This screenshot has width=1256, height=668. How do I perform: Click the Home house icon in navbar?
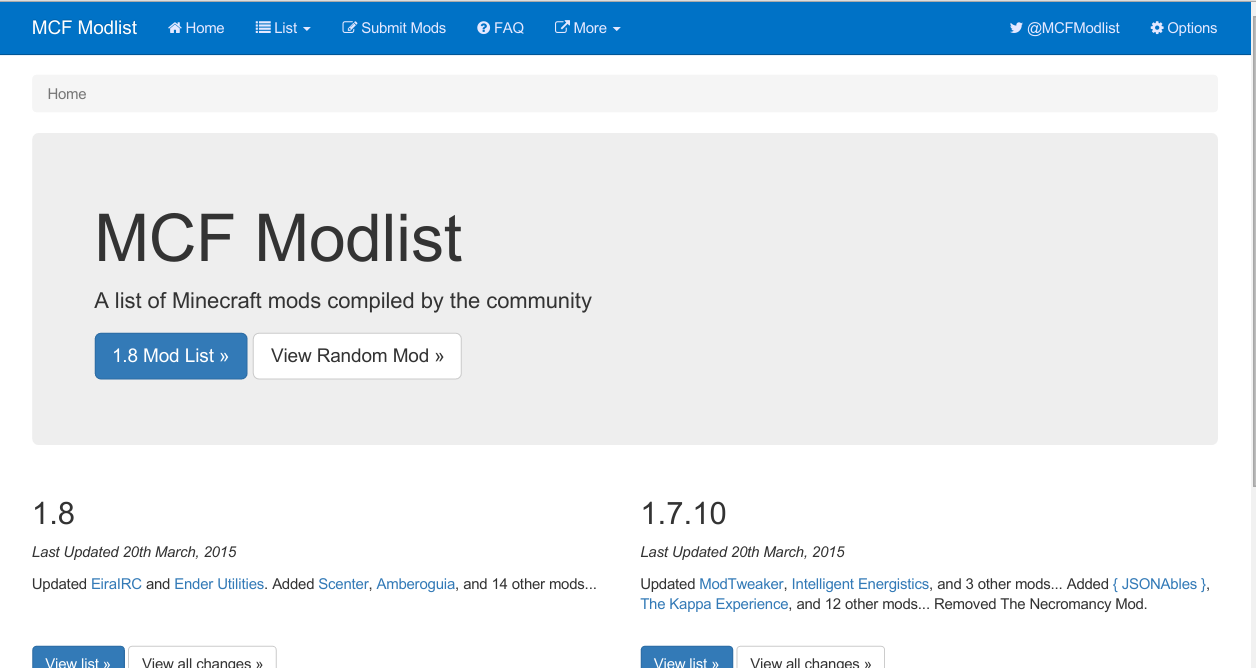[x=175, y=28]
